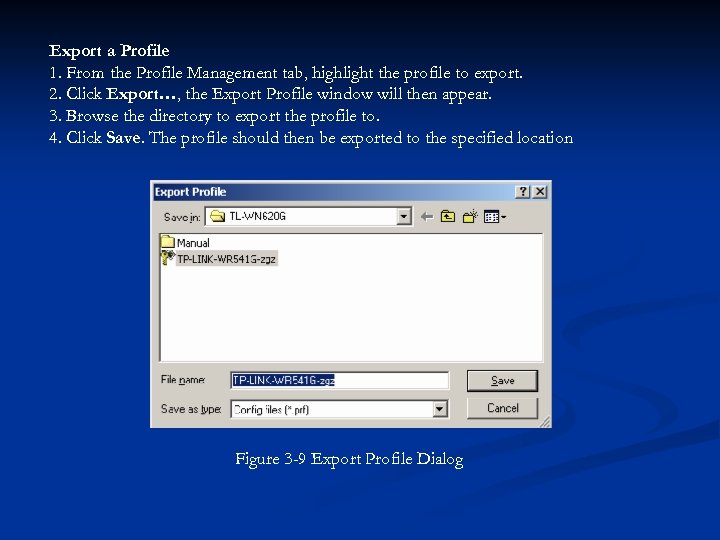Image resolution: width=720 pixels, height=540 pixels.
Task: Click the Export a Profile heading
Action: (x=109, y=51)
